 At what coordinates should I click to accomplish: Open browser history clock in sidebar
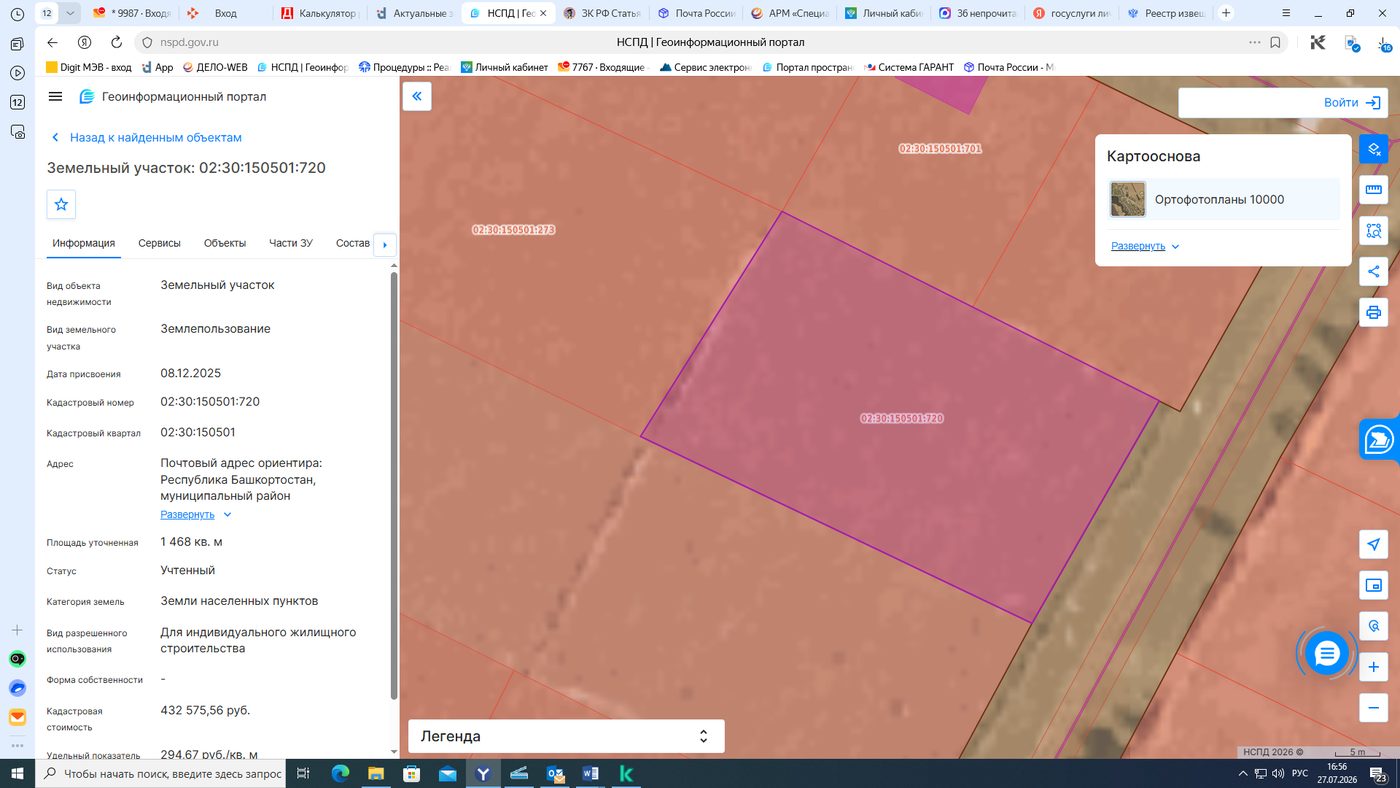tap(17, 15)
